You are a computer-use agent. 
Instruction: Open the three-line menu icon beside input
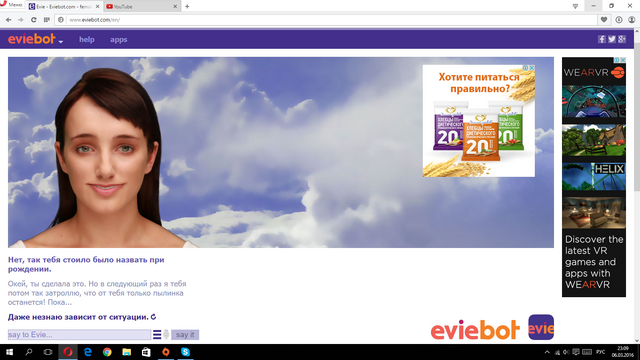157,335
